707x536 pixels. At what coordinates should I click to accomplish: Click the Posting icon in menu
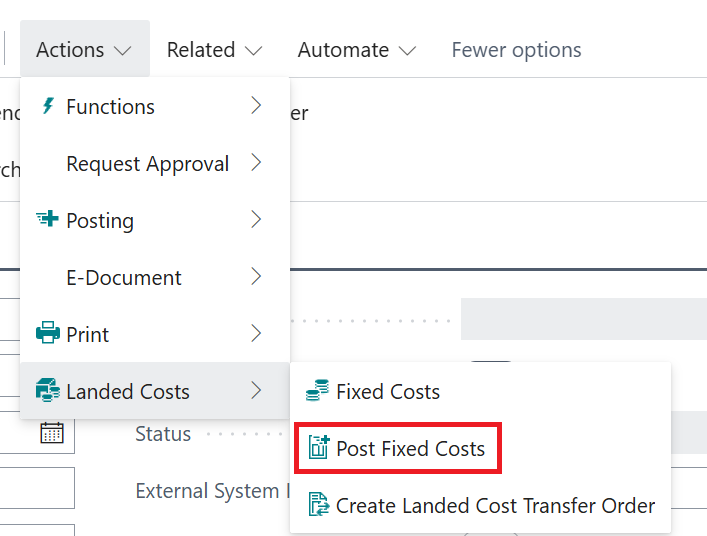47,220
